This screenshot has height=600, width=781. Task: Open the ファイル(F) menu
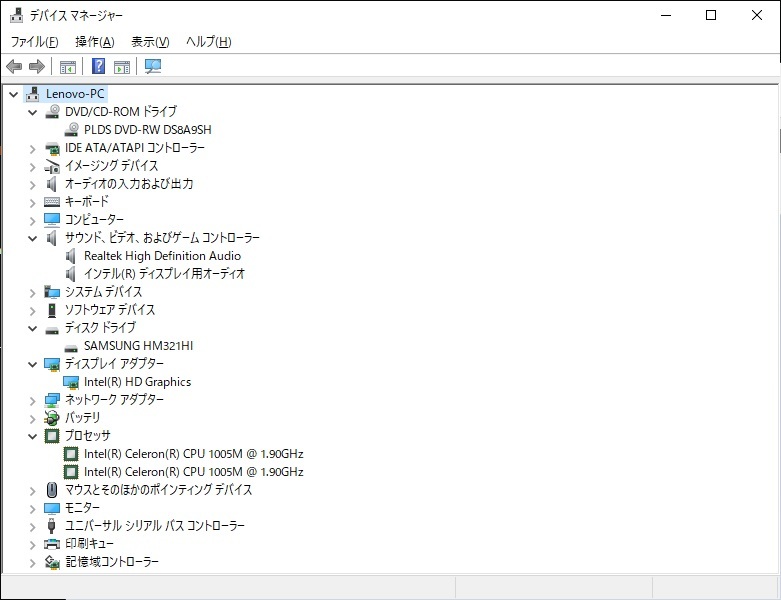34,41
